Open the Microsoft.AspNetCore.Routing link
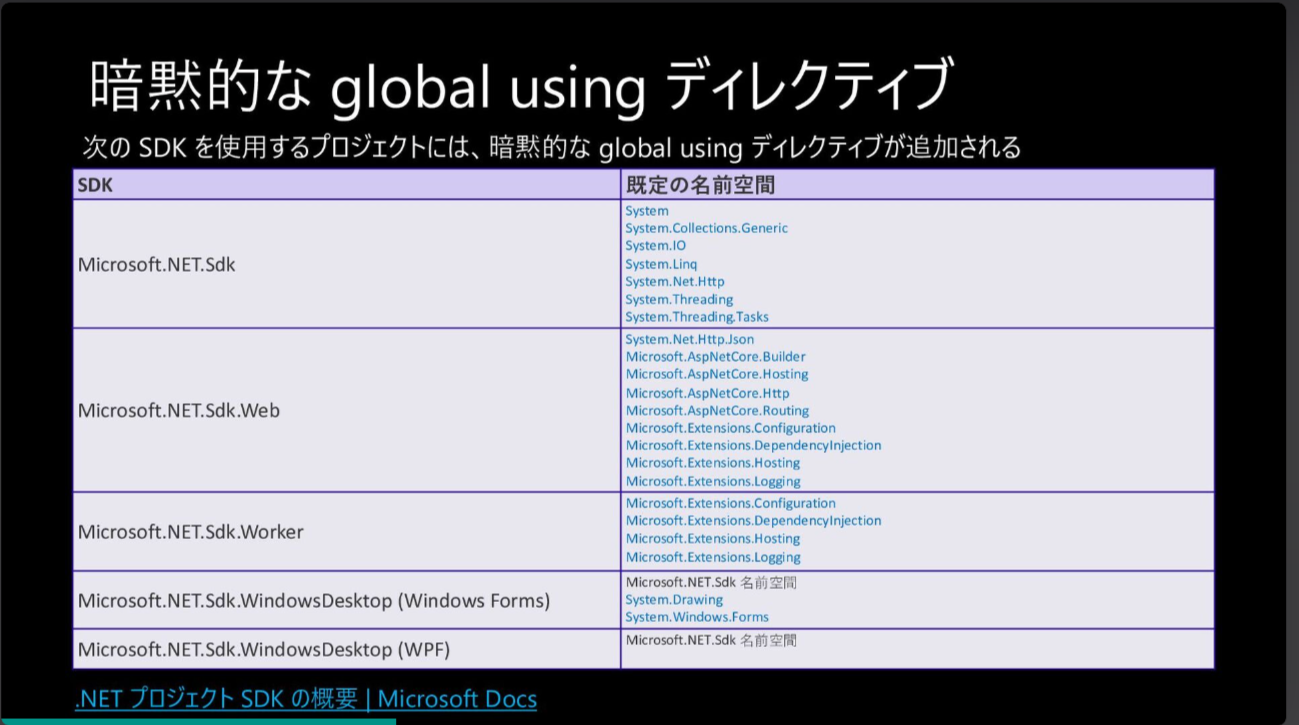Image resolution: width=1299 pixels, height=725 pixels. 717,410
